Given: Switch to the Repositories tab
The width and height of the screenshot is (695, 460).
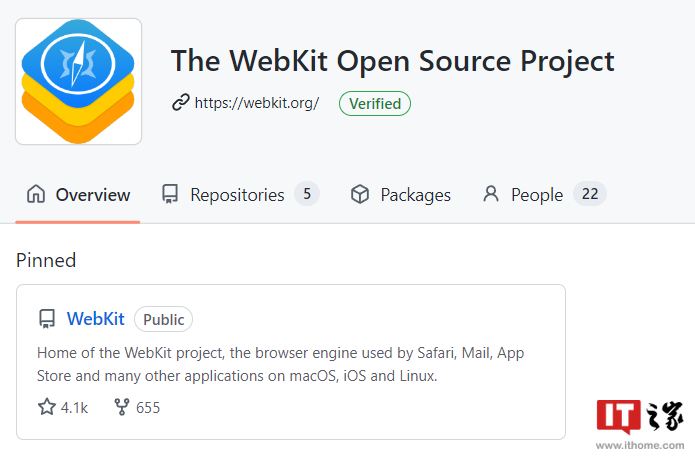Looking at the screenshot, I should click(237, 195).
